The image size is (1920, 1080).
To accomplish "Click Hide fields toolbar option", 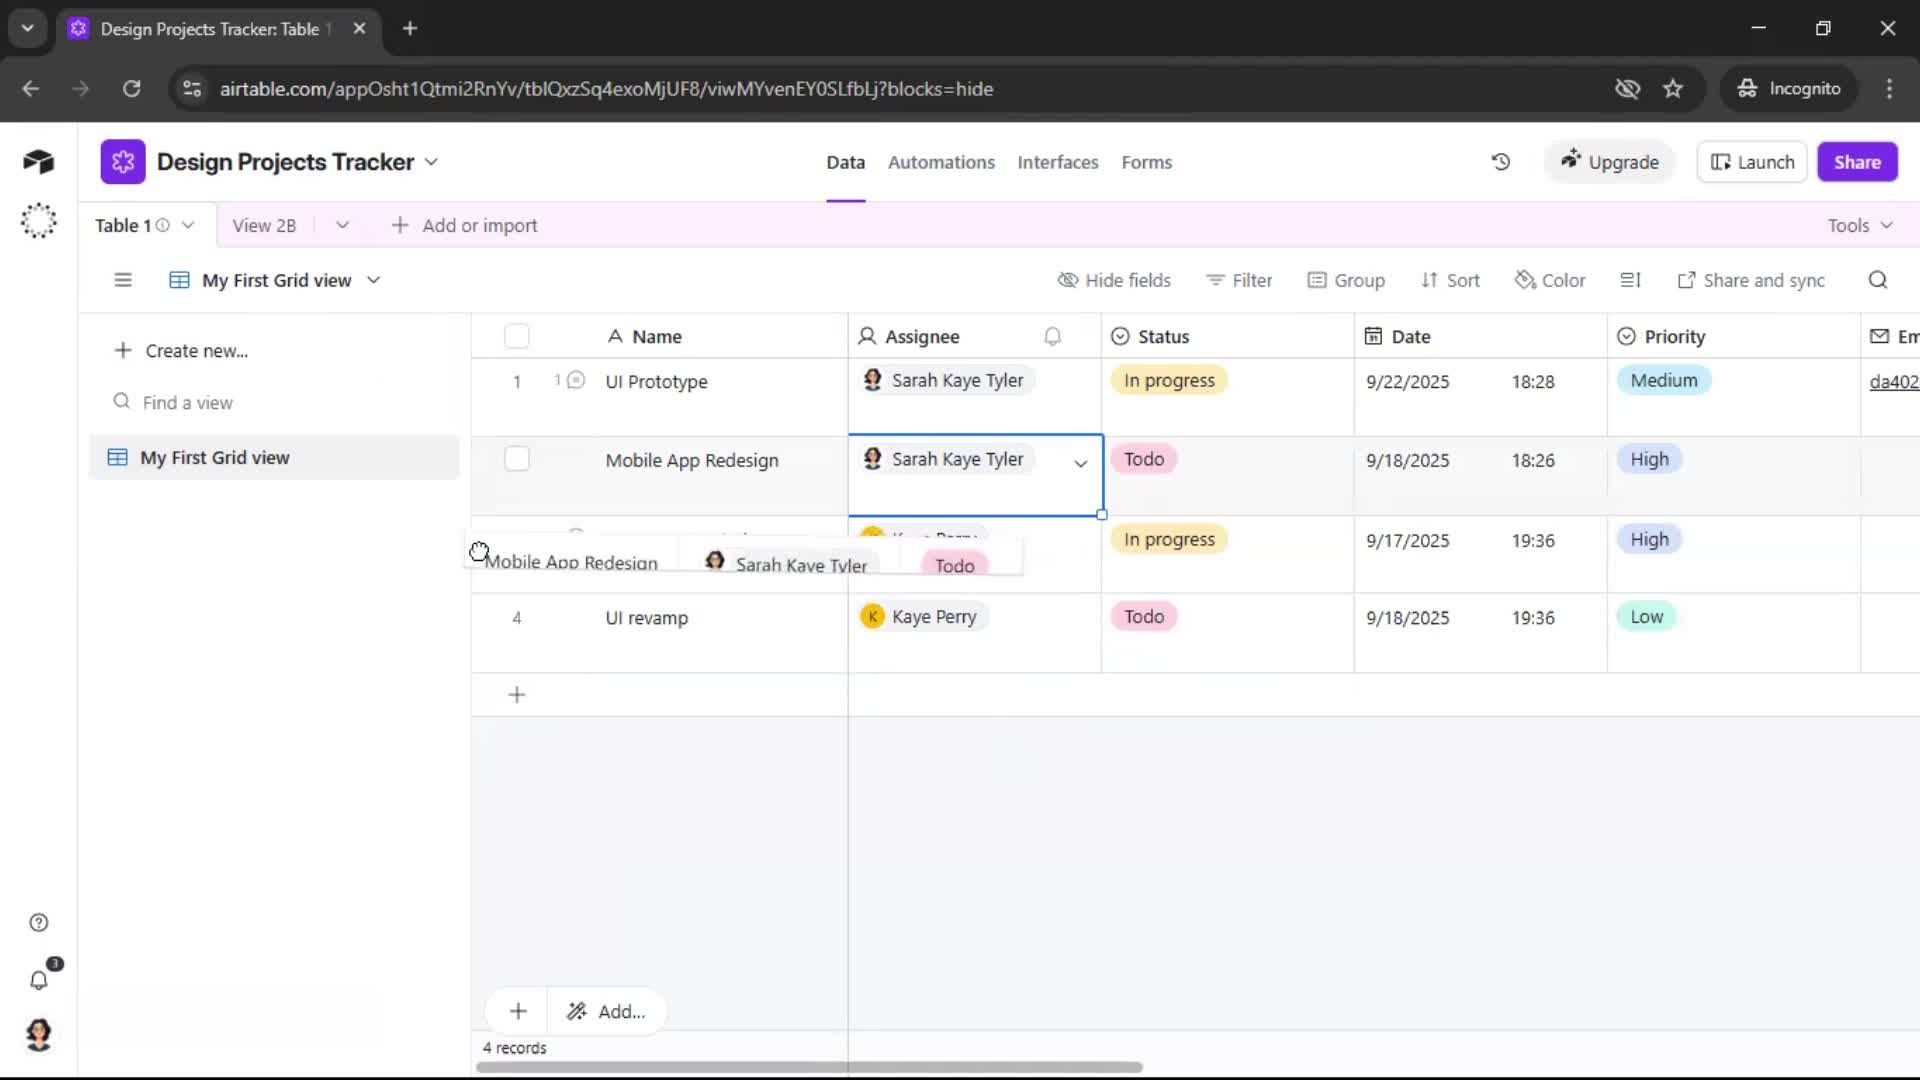I will 1114,281.
